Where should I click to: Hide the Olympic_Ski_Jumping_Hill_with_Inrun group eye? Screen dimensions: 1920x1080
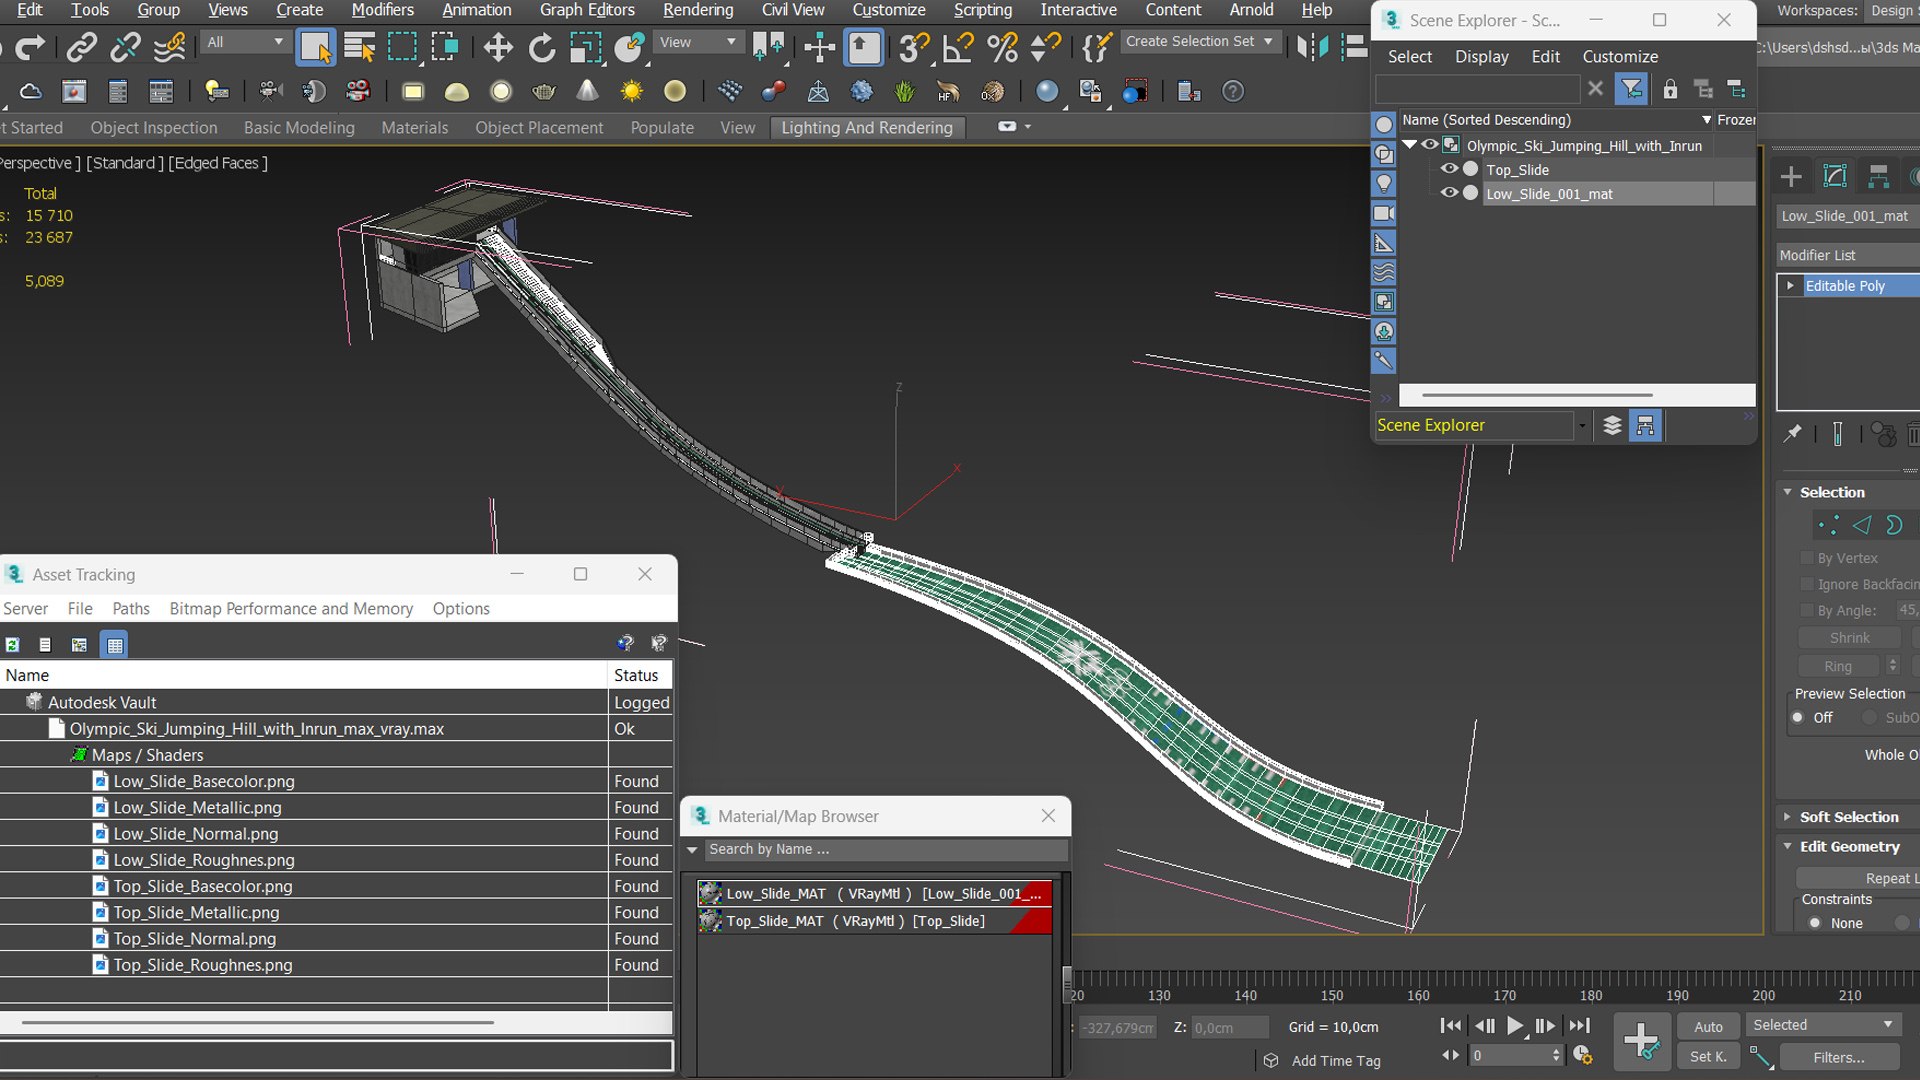(1430, 145)
